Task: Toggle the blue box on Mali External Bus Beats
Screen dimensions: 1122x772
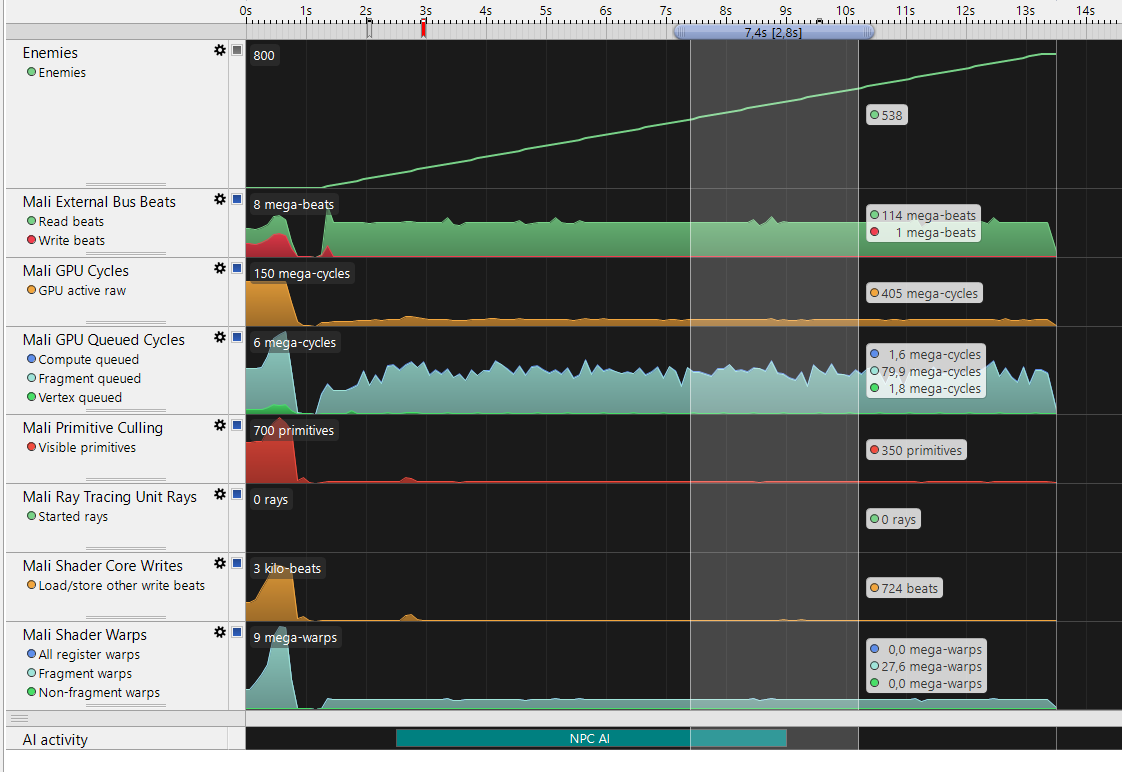Action: click(x=237, y=199)
